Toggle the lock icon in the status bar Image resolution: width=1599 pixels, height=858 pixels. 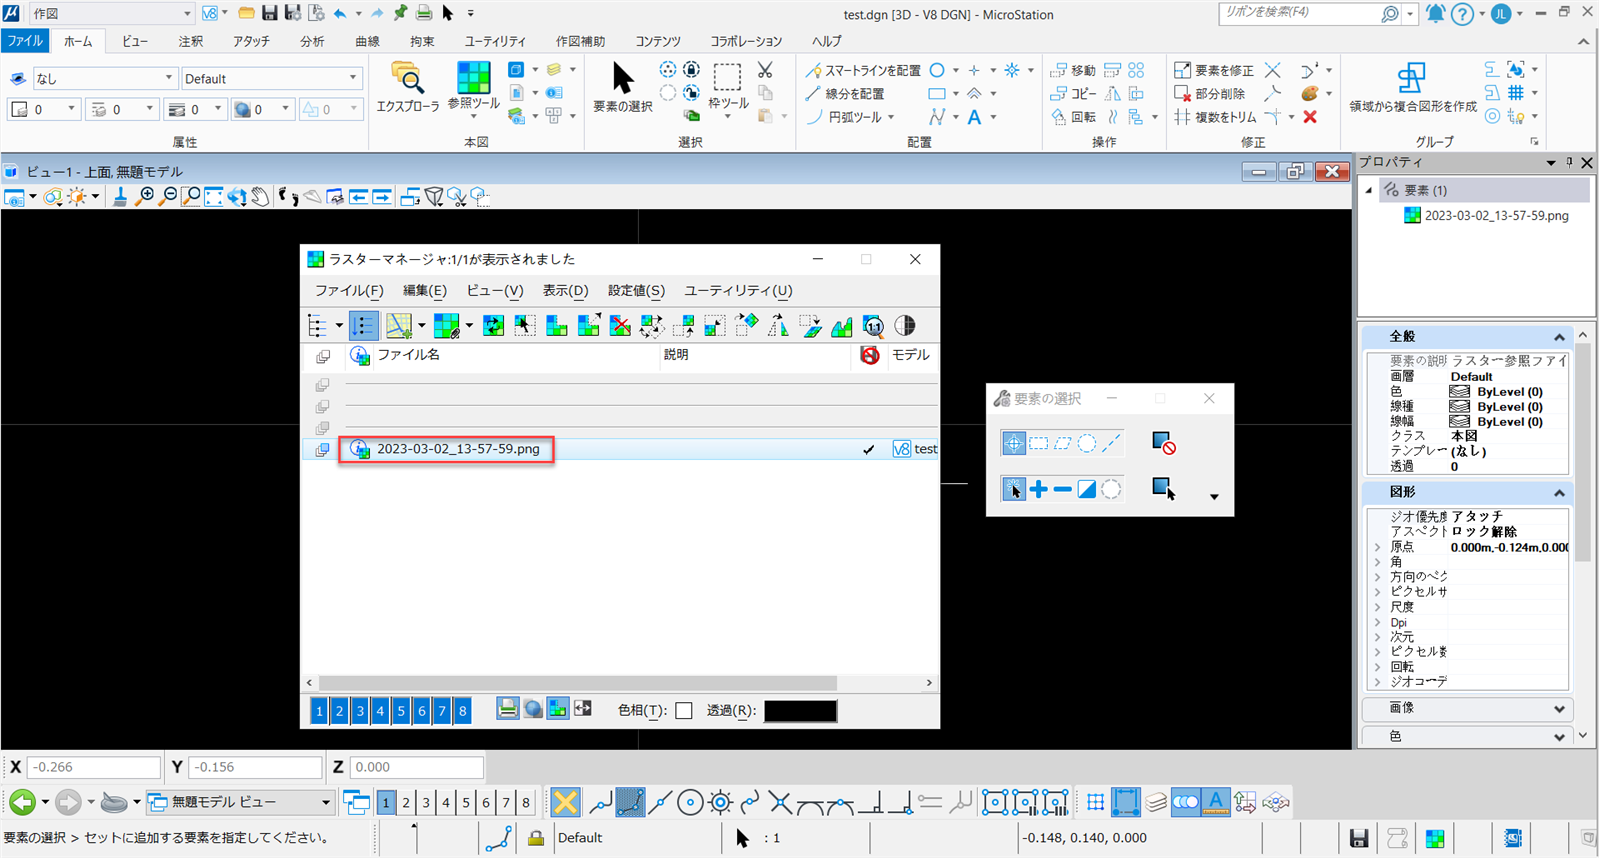[536, 838]
